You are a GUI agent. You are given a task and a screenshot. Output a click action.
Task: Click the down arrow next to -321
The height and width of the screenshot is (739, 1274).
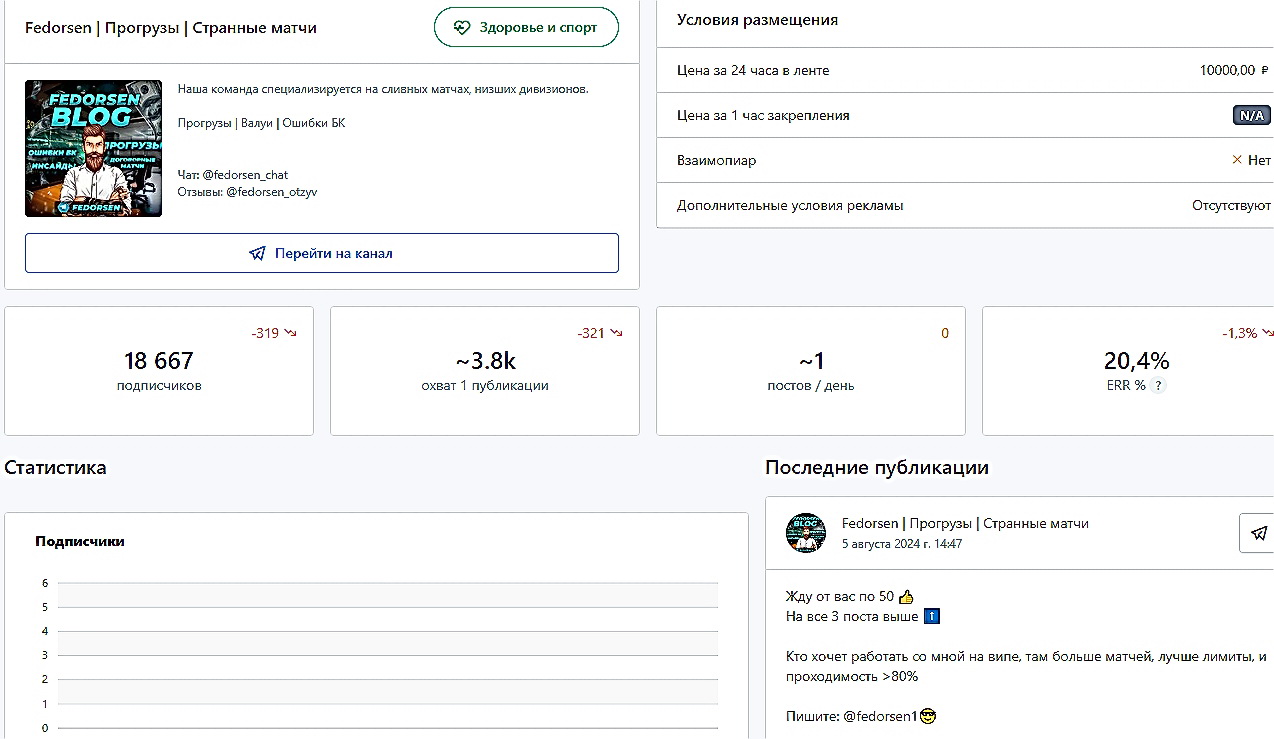617,333
